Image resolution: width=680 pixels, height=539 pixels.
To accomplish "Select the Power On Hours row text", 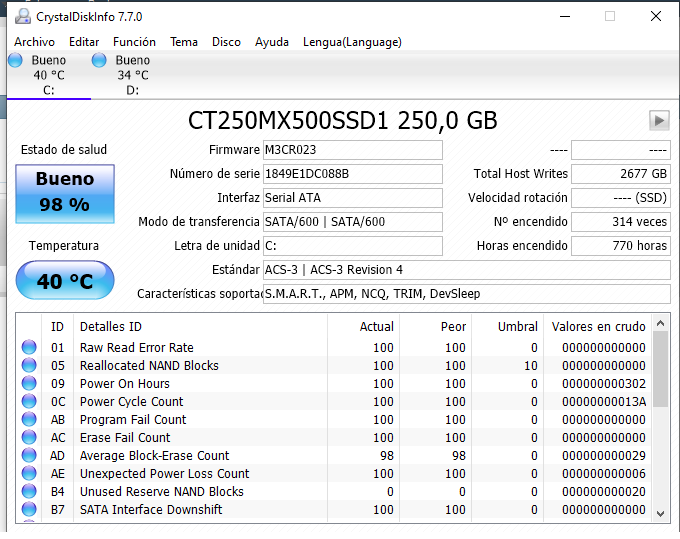I will (x=125, y=383).
